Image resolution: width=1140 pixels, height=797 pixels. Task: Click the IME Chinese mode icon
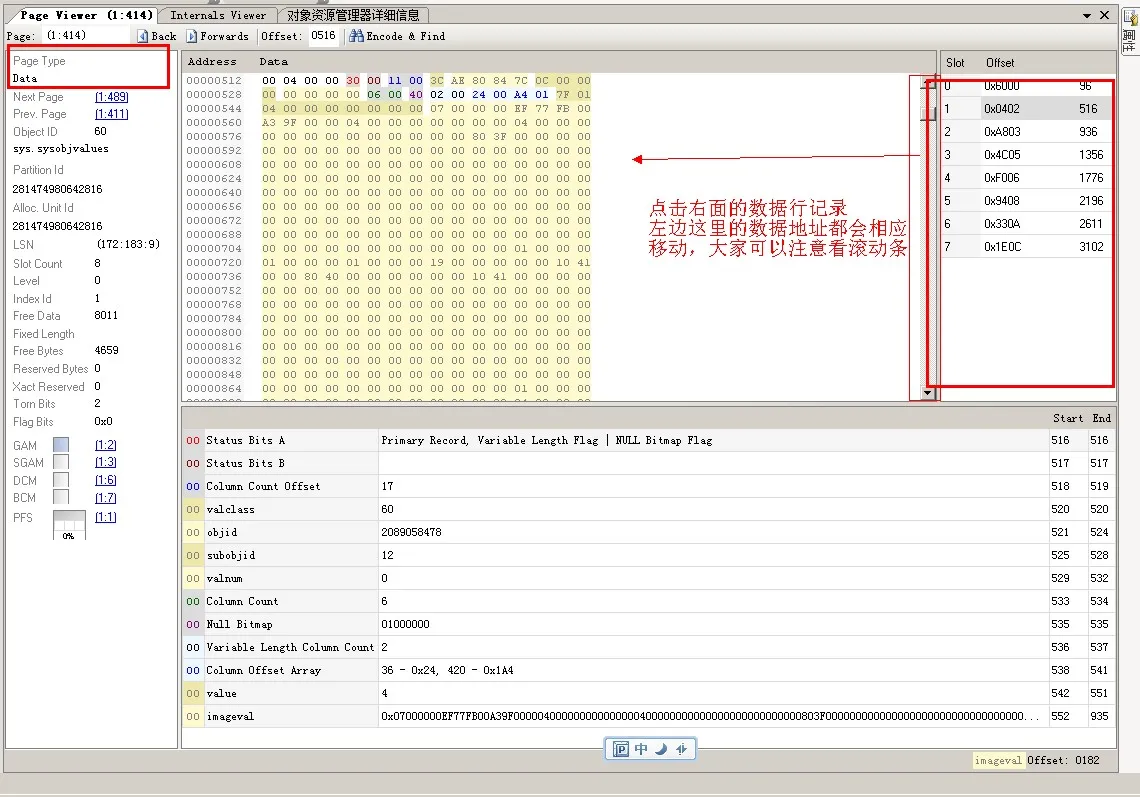[641, 749]
